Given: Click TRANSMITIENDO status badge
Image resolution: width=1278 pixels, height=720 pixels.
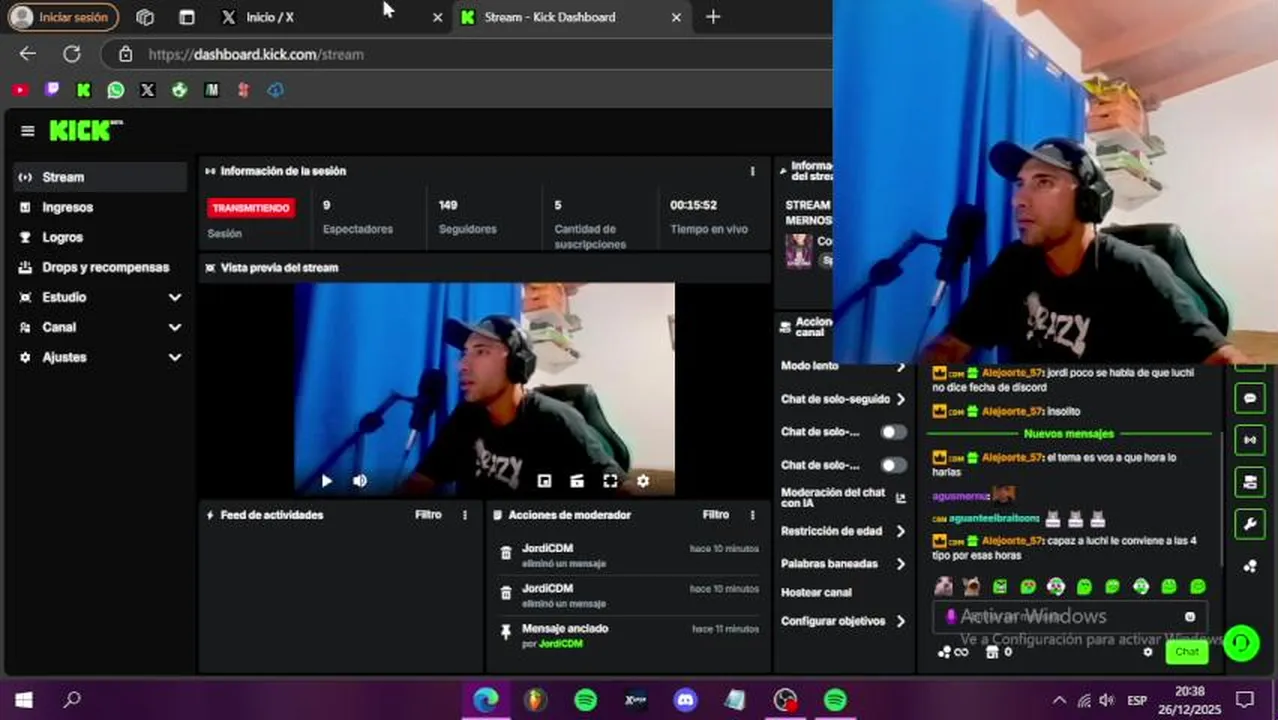Looking at the screenshot, I should (251, 208).
